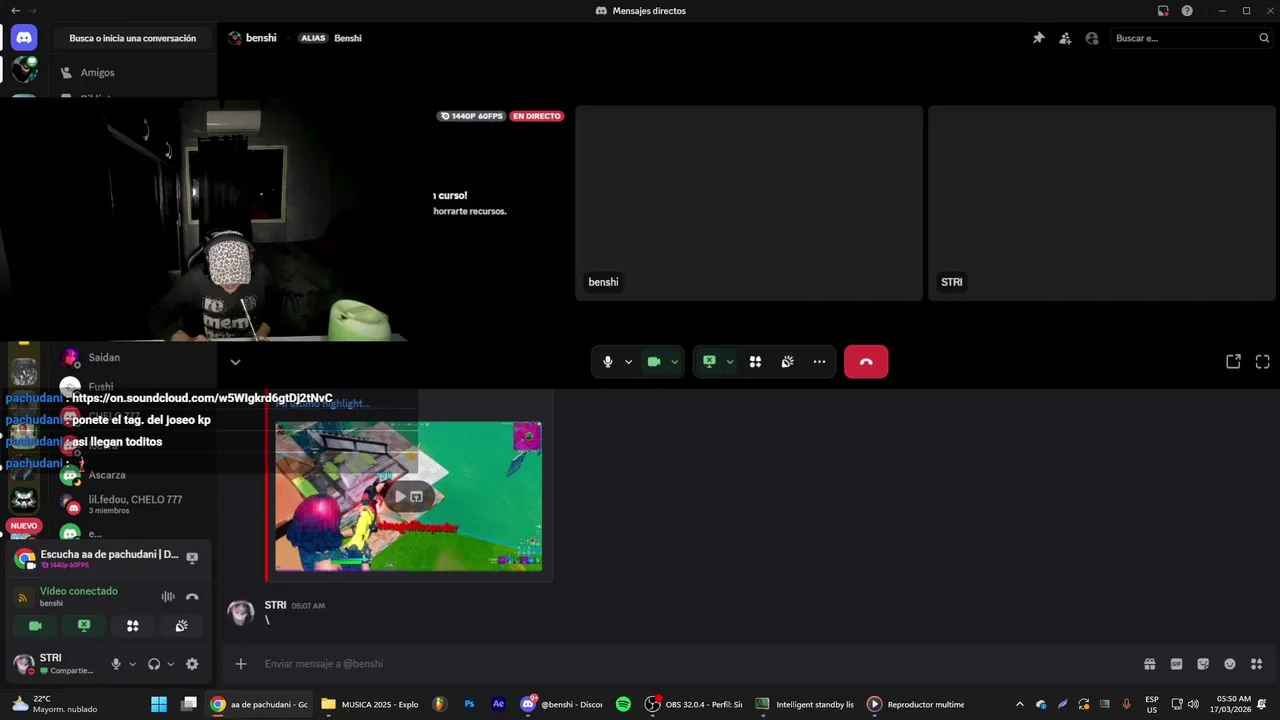Open activities button in sidebar voice panel

[132, 626]
